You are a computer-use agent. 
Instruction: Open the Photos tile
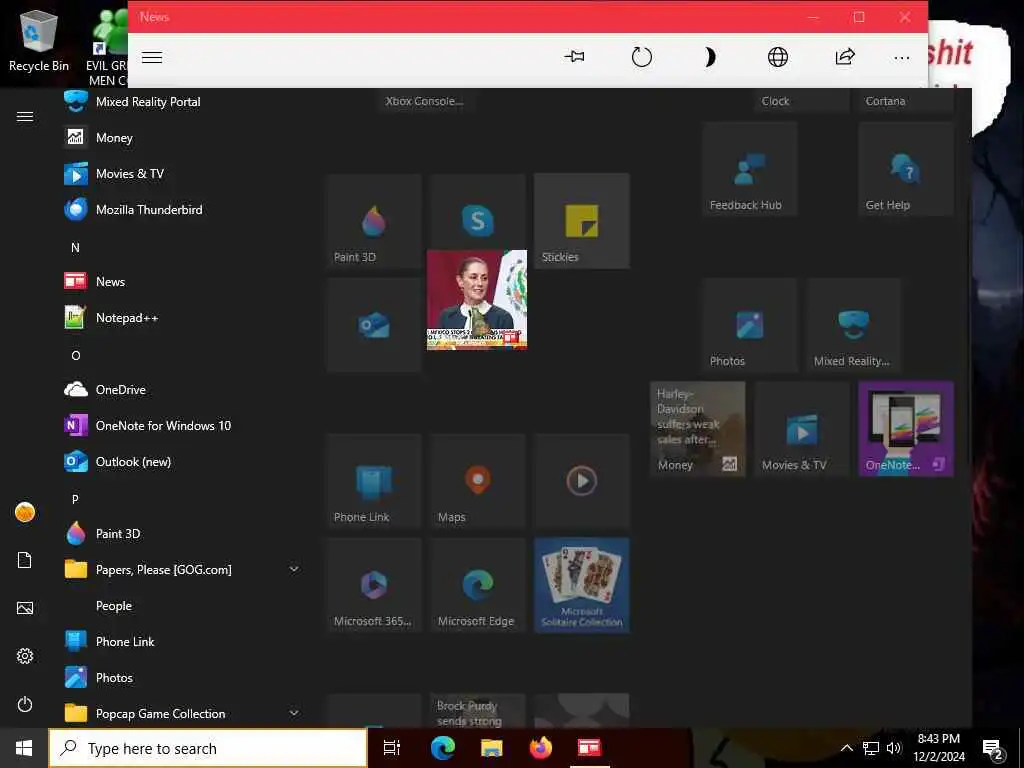750,325
